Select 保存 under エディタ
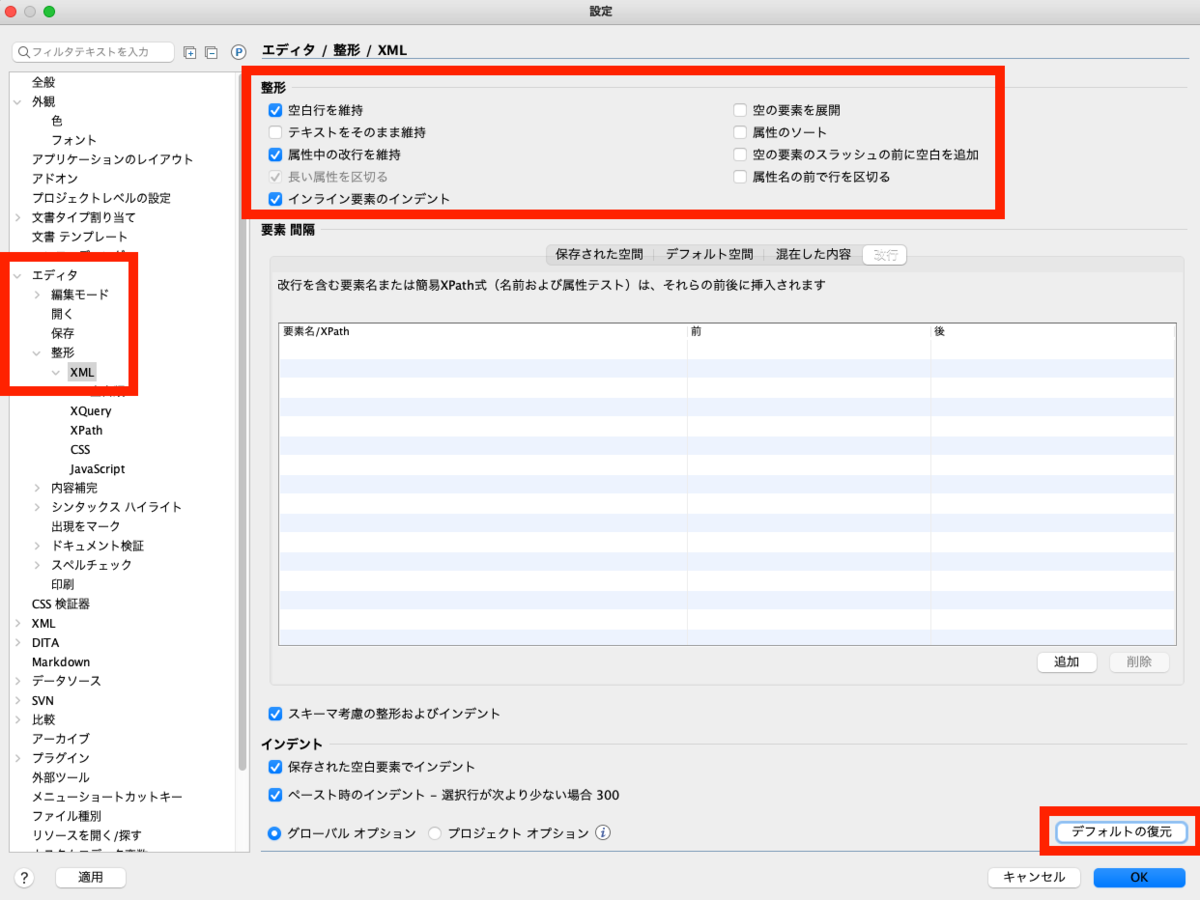The height and width of the screenshot is (900, 1200). coord(62,333)
